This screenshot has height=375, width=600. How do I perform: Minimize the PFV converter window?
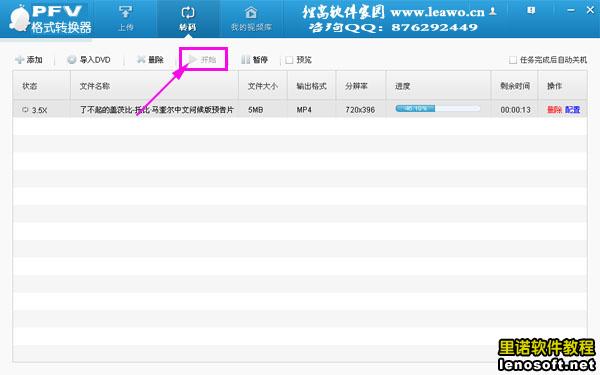(x=571, y=10)
